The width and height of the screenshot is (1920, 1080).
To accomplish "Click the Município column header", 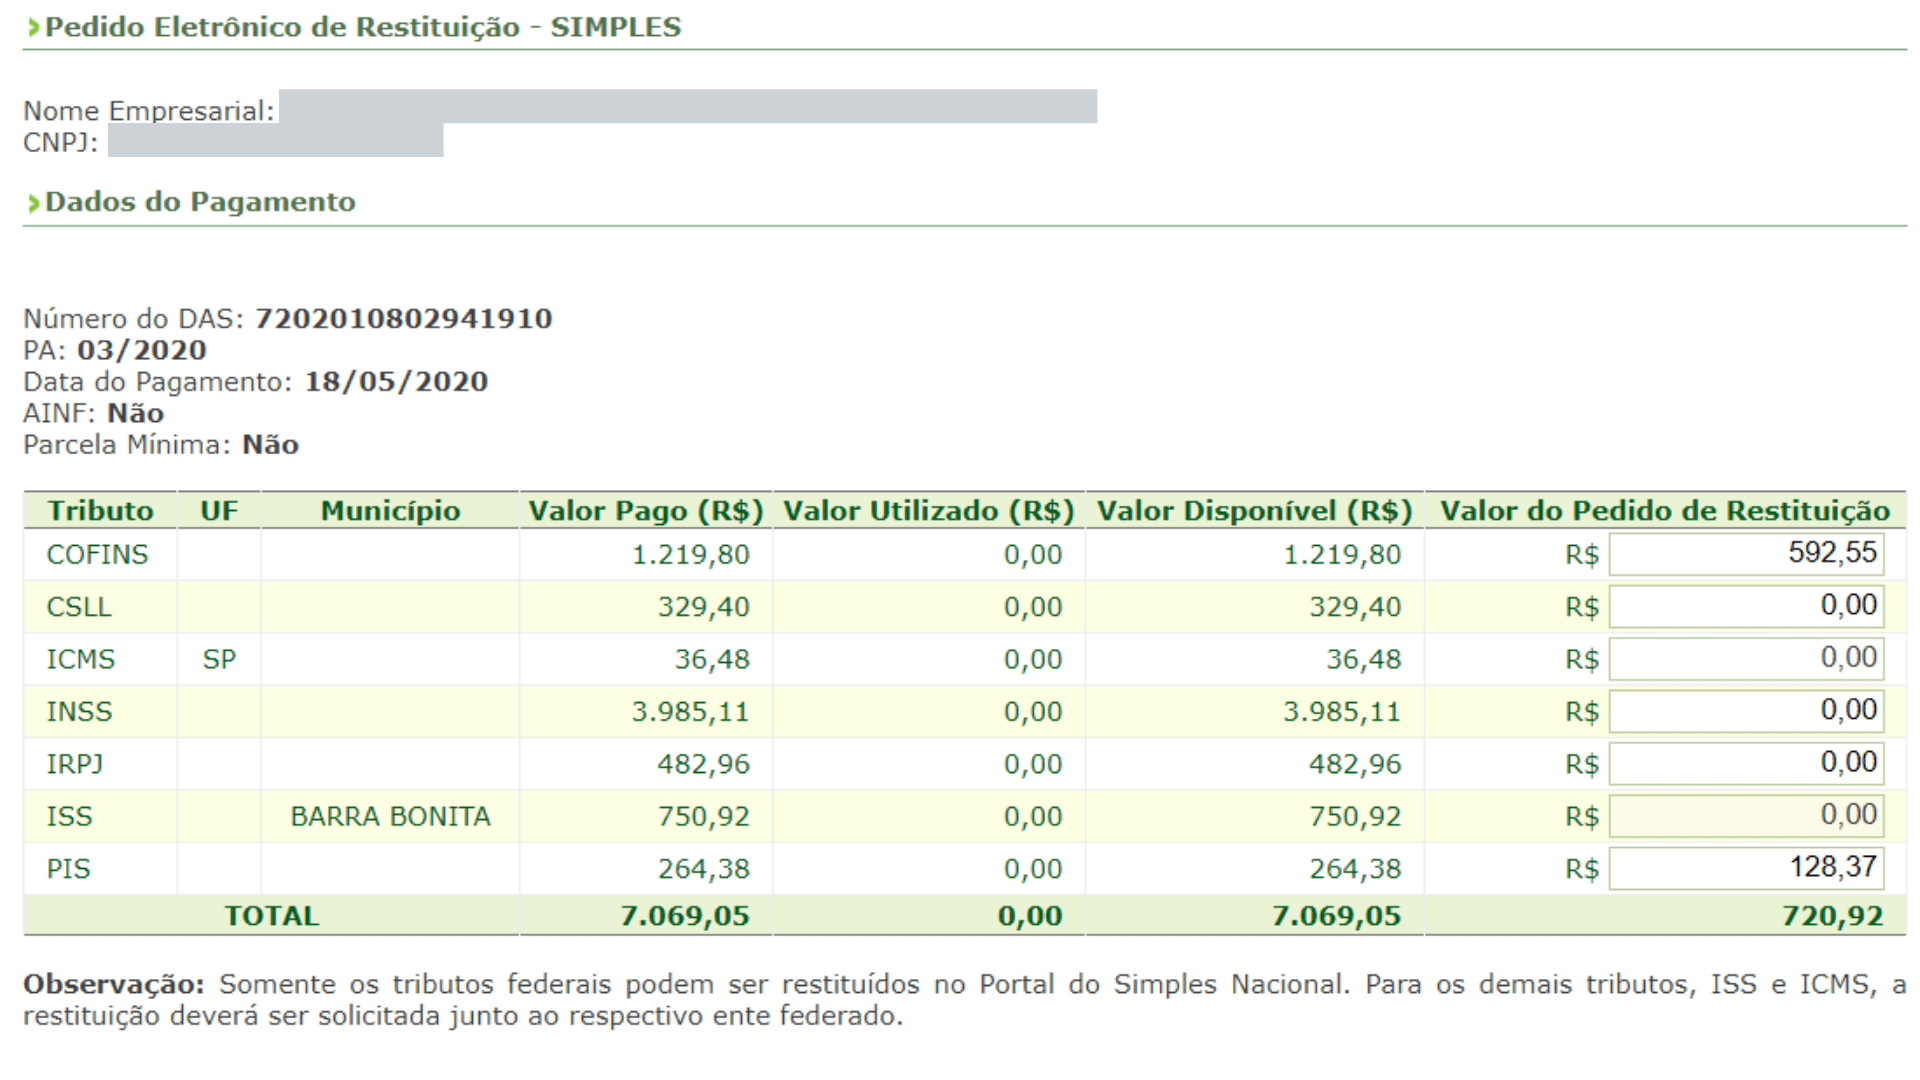I will coord(391,510).
